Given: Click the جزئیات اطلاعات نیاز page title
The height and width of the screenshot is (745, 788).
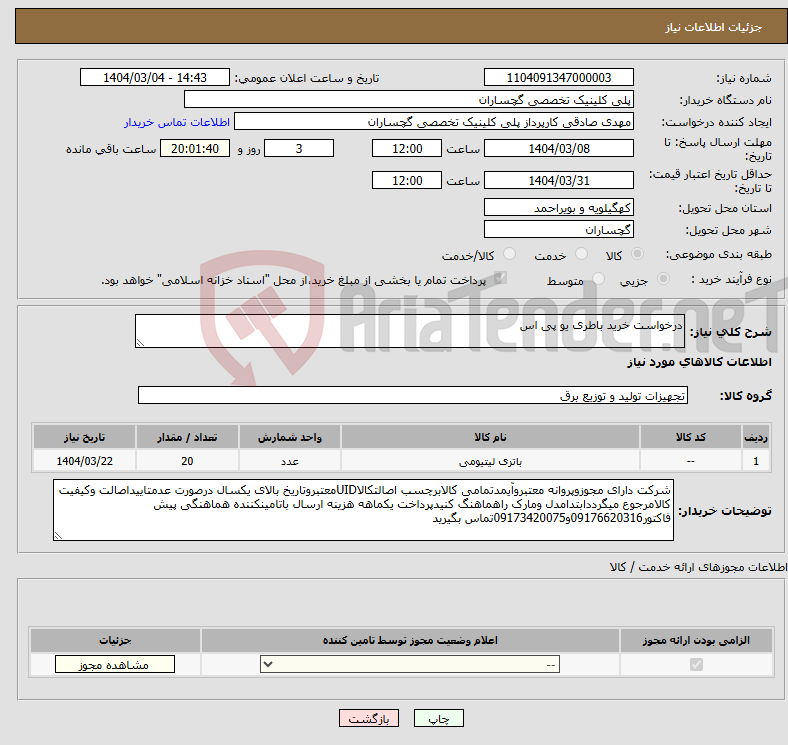Looking at the screenshot, I should 714,27.
